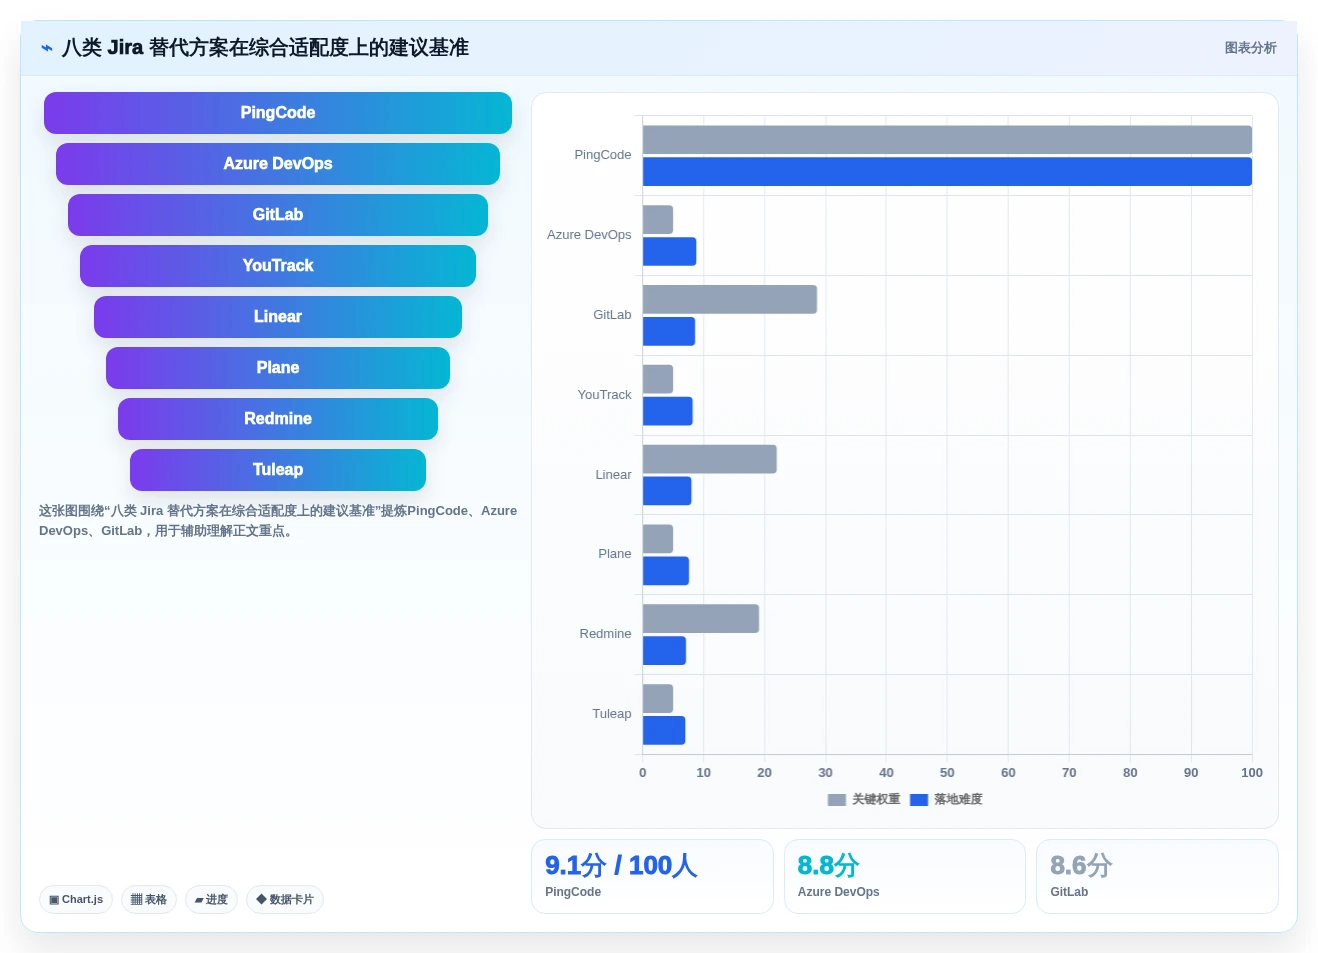Choose the YouTrack funnel bar
The width and height of the screenshot is (1318, 953).
click(x=278, y=266)
